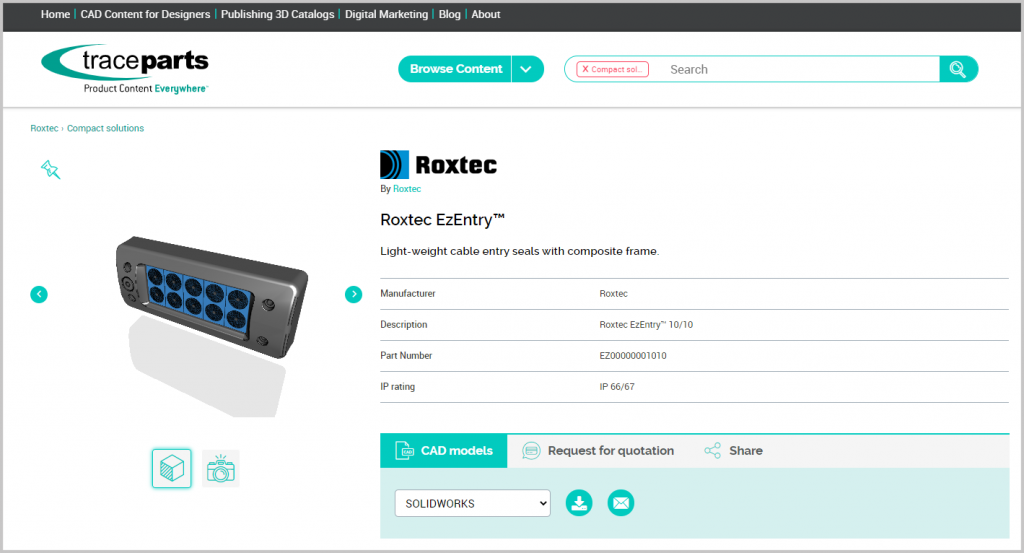Open the Share tab
Image resolution: width=1024 pixels, height=553 pixels.
[733, 451]
